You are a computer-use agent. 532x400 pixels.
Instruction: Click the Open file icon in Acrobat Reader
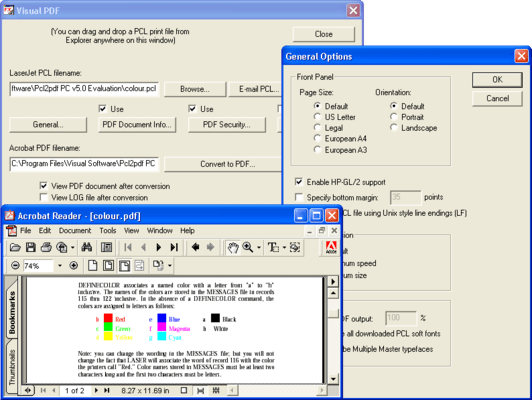[x=15, y=247]
